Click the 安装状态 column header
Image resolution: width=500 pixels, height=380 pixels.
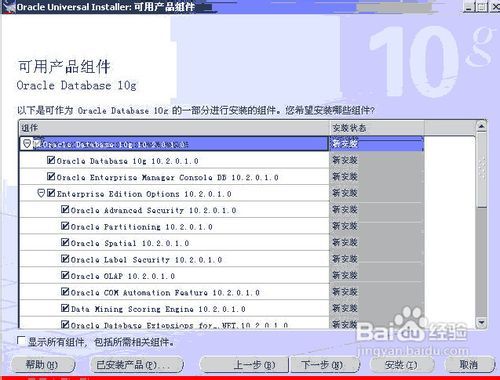[377, 128]
